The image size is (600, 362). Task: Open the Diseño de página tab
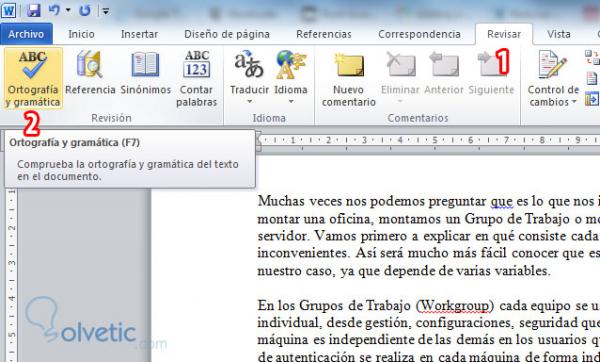coord(227,34)
